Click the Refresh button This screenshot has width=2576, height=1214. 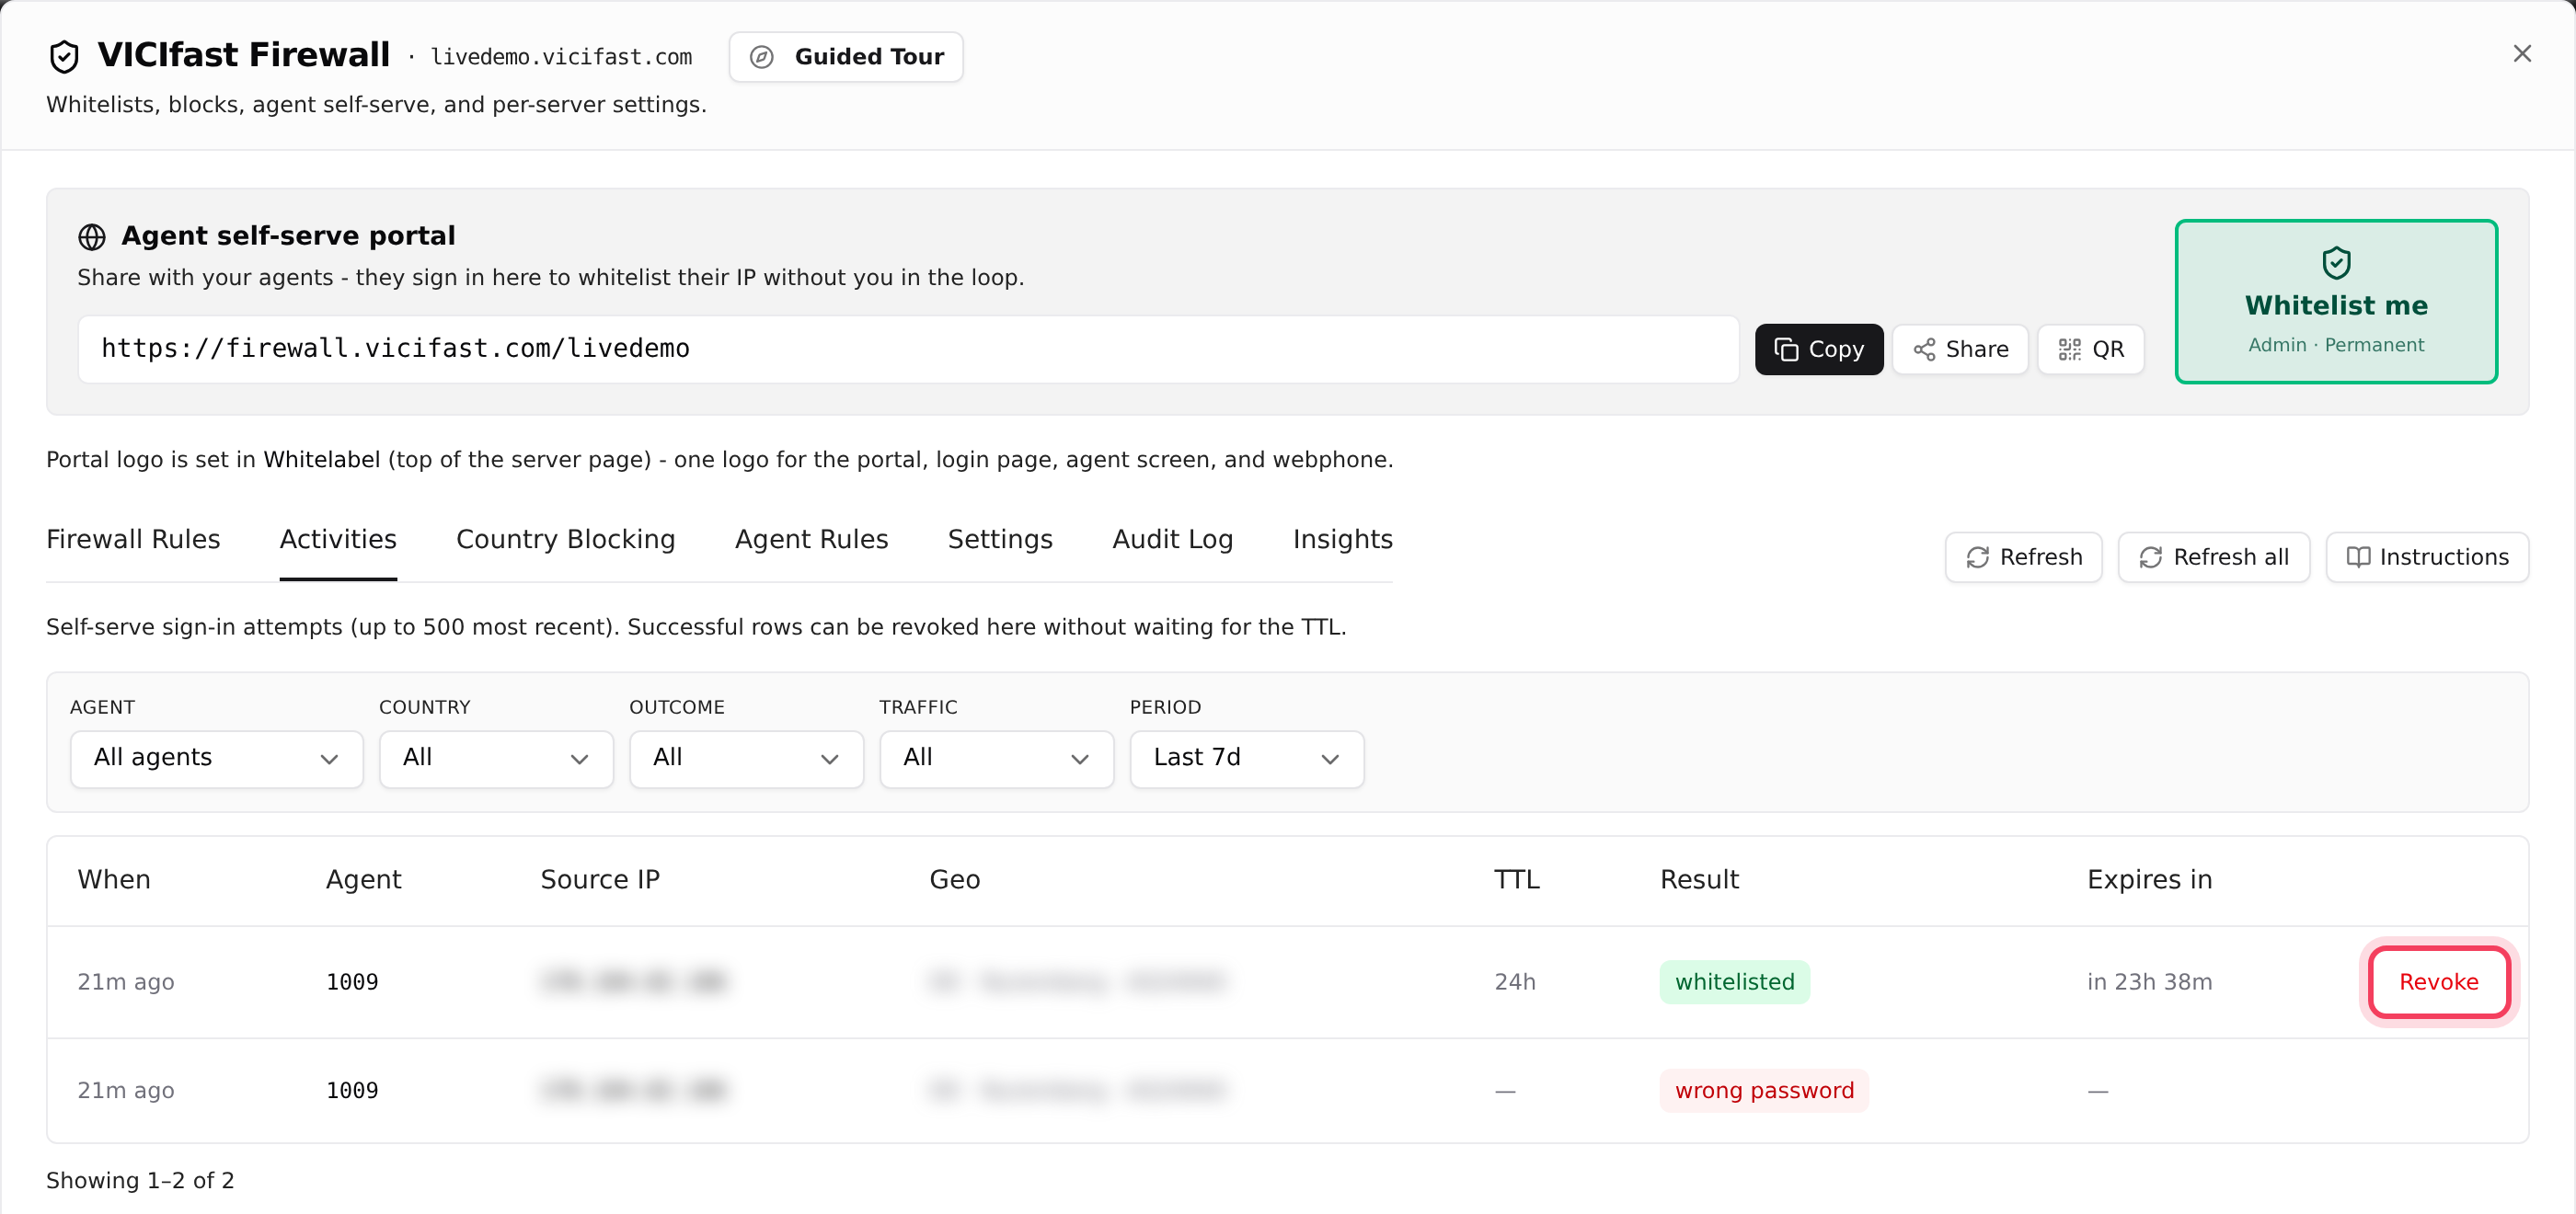click(2024, 557)
